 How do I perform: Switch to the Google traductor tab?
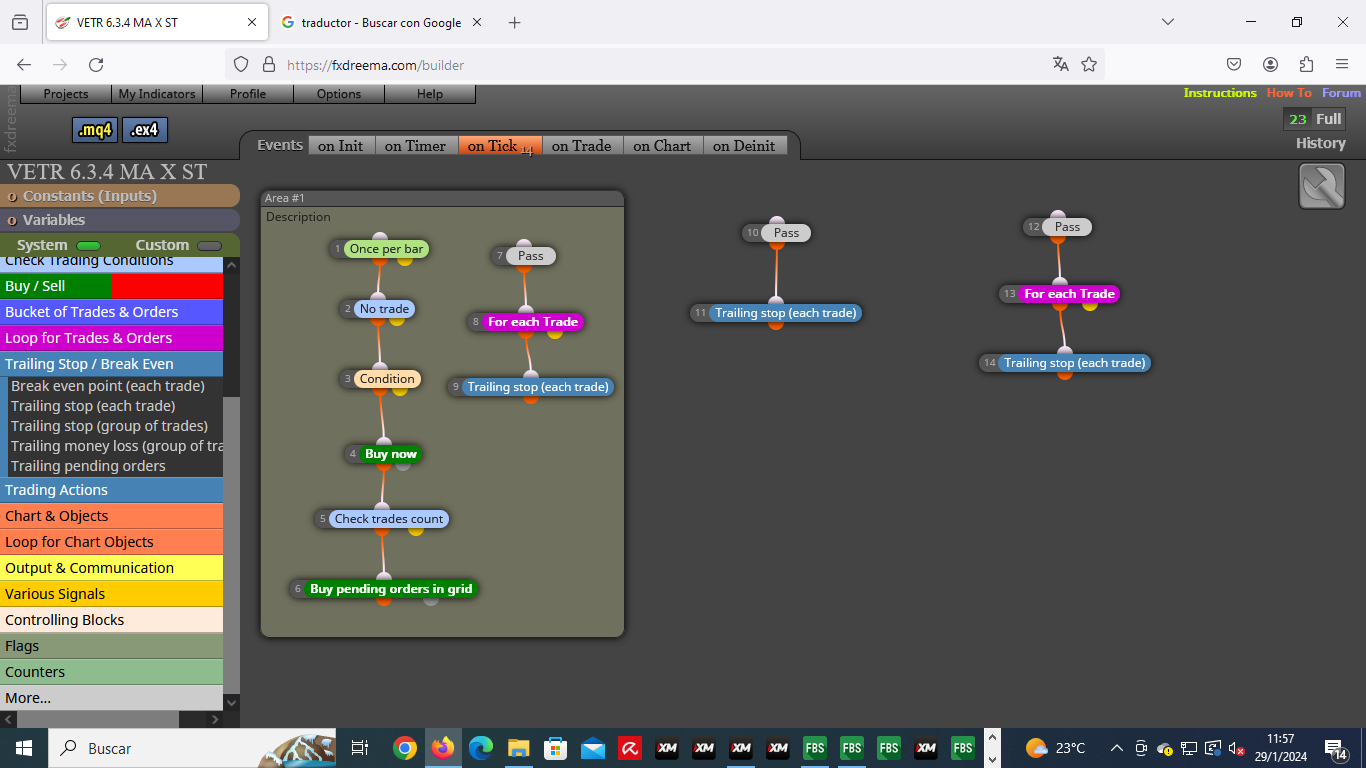click(380, 22)
